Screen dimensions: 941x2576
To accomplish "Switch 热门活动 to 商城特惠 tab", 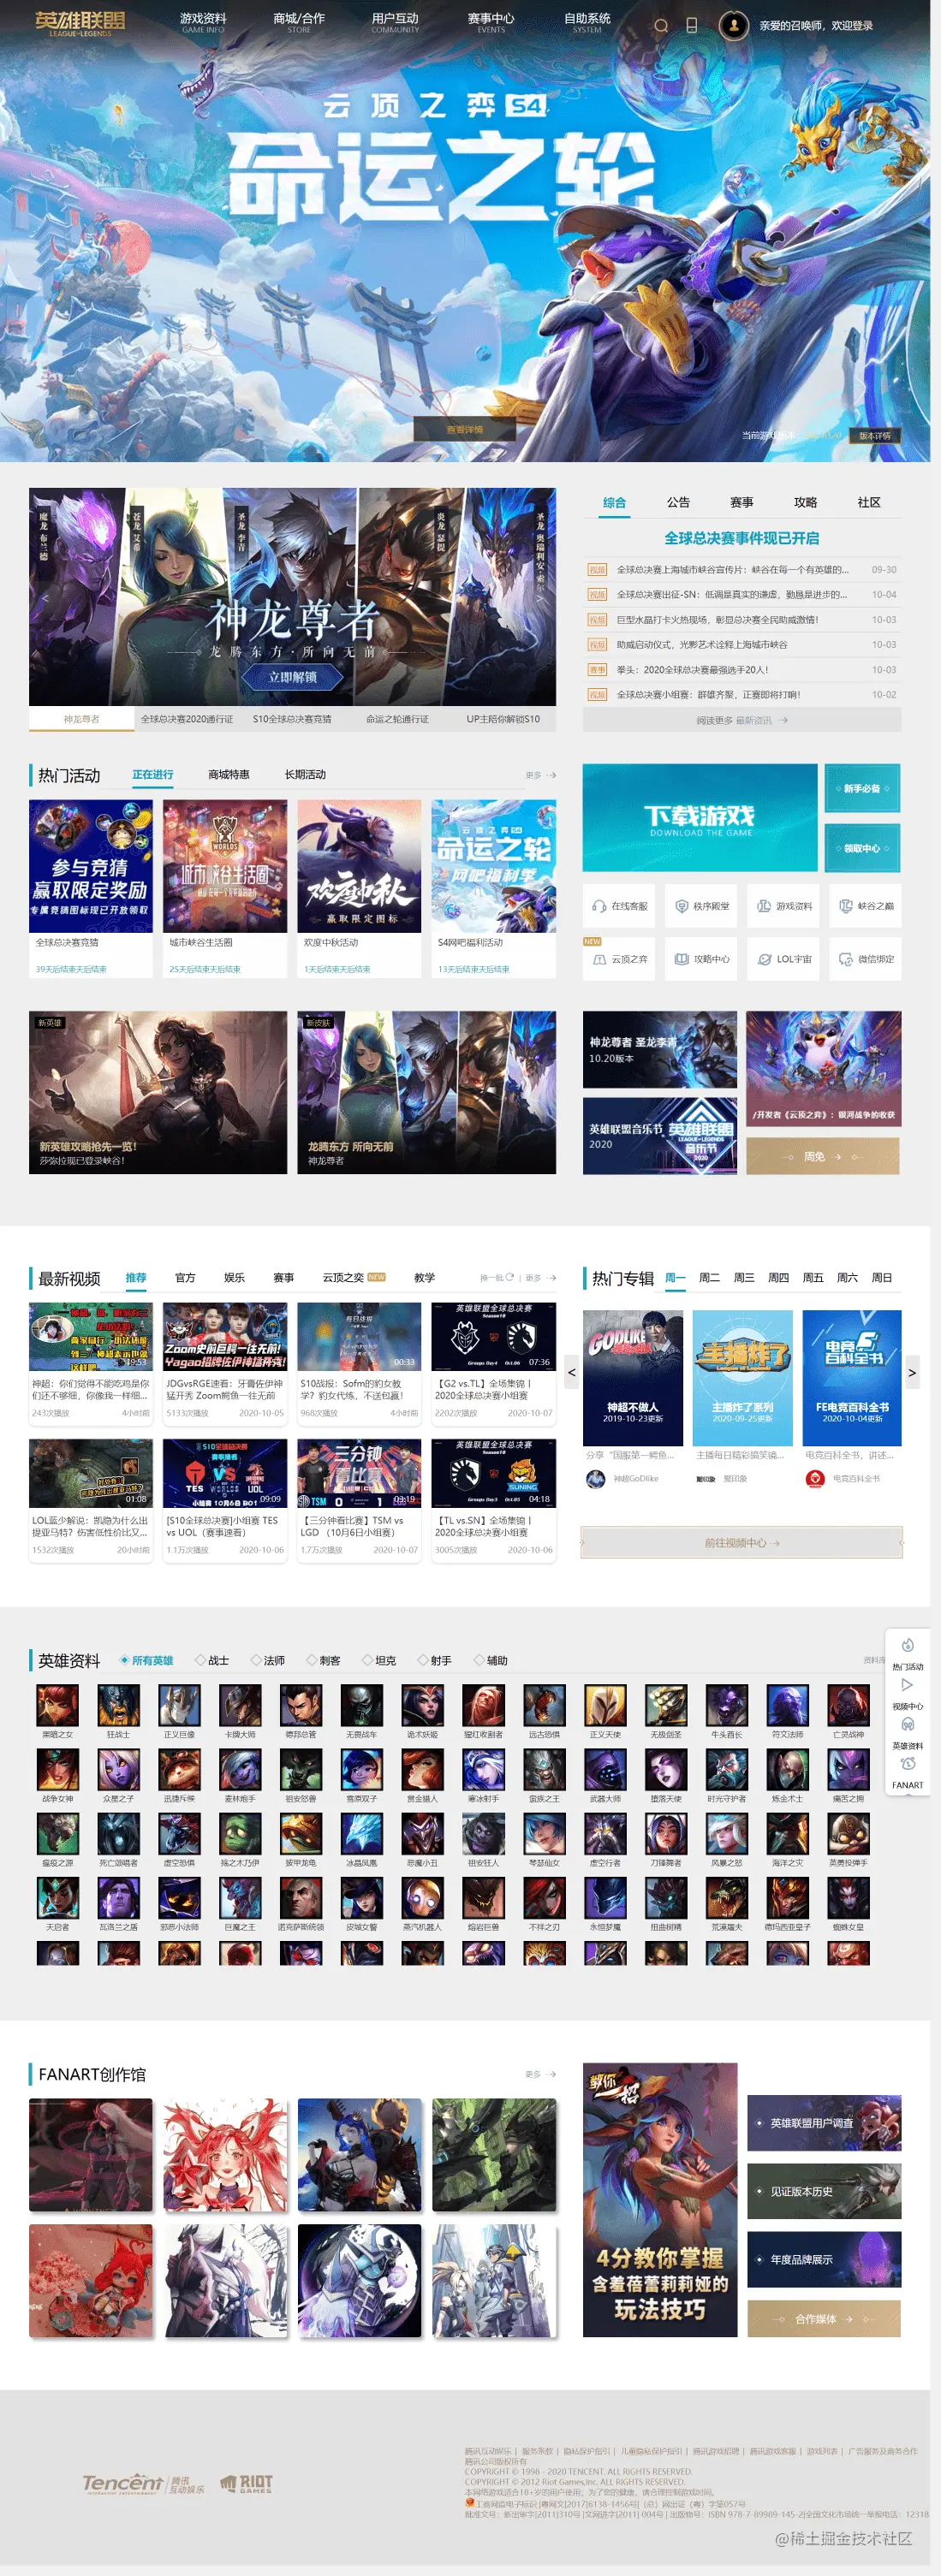I will coord(229,774).
